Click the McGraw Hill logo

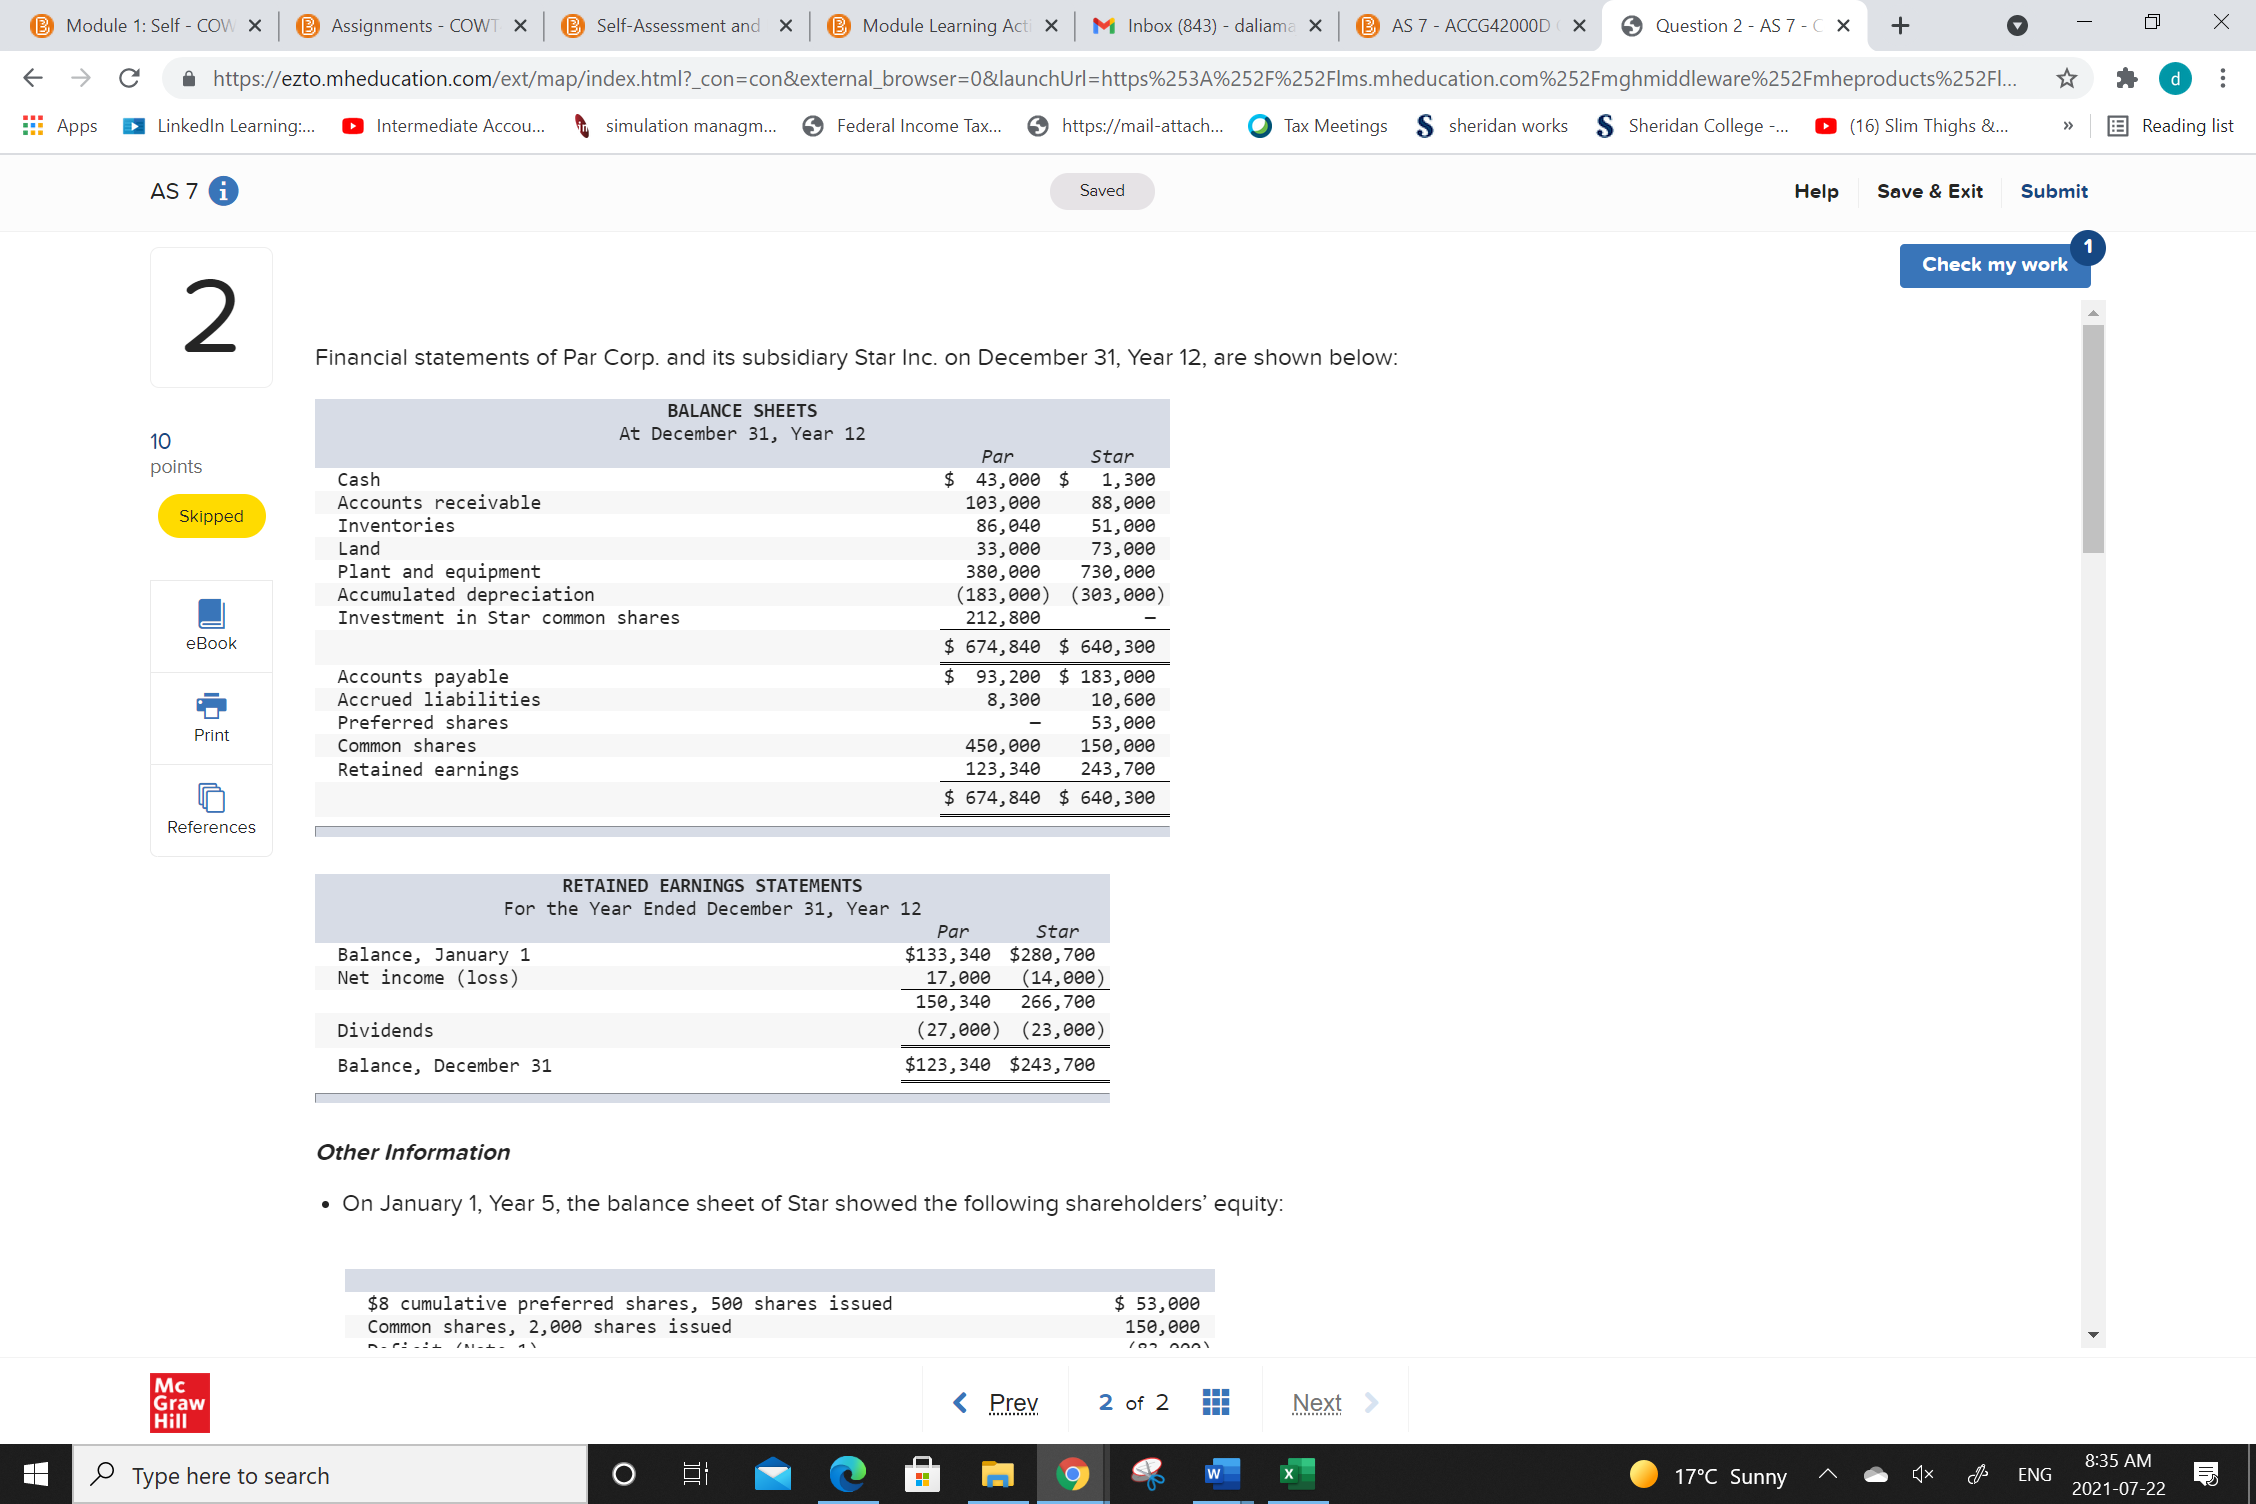pos(180,1402)
